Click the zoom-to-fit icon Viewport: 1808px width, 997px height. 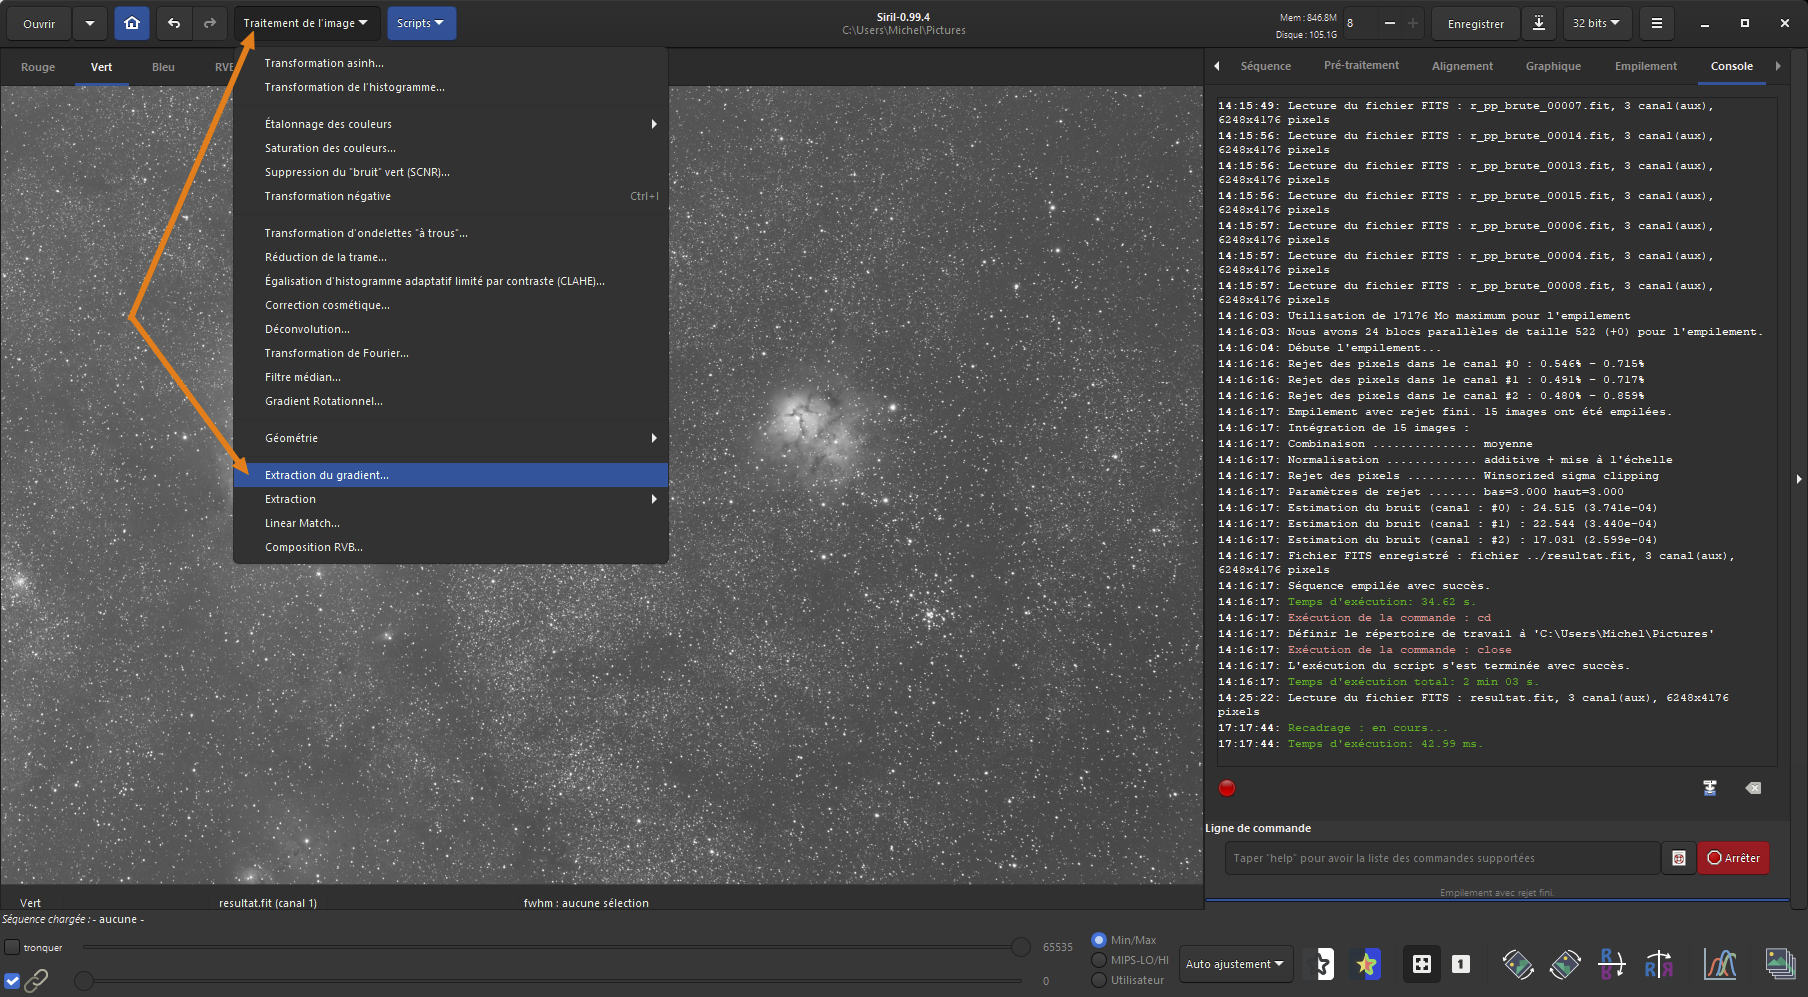pyautogui.click(x=1421, y=964)
